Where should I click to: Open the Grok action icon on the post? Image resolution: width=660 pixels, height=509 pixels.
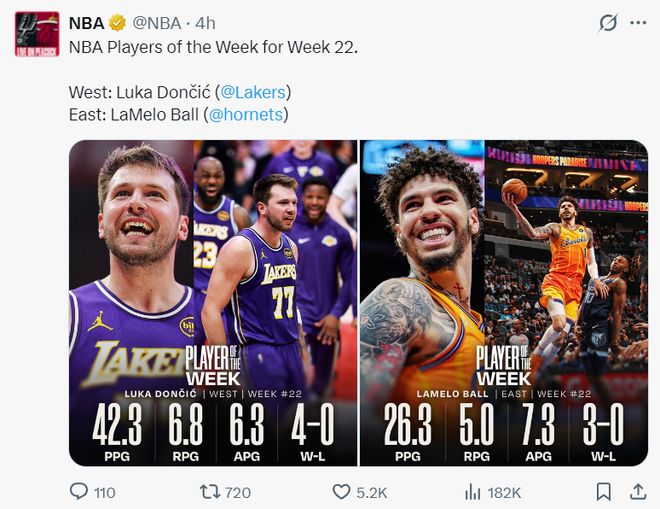tap(606, 23)
